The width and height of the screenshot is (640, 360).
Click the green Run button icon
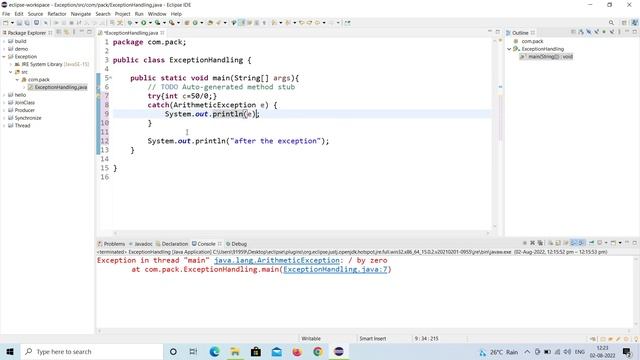(144, 23)
